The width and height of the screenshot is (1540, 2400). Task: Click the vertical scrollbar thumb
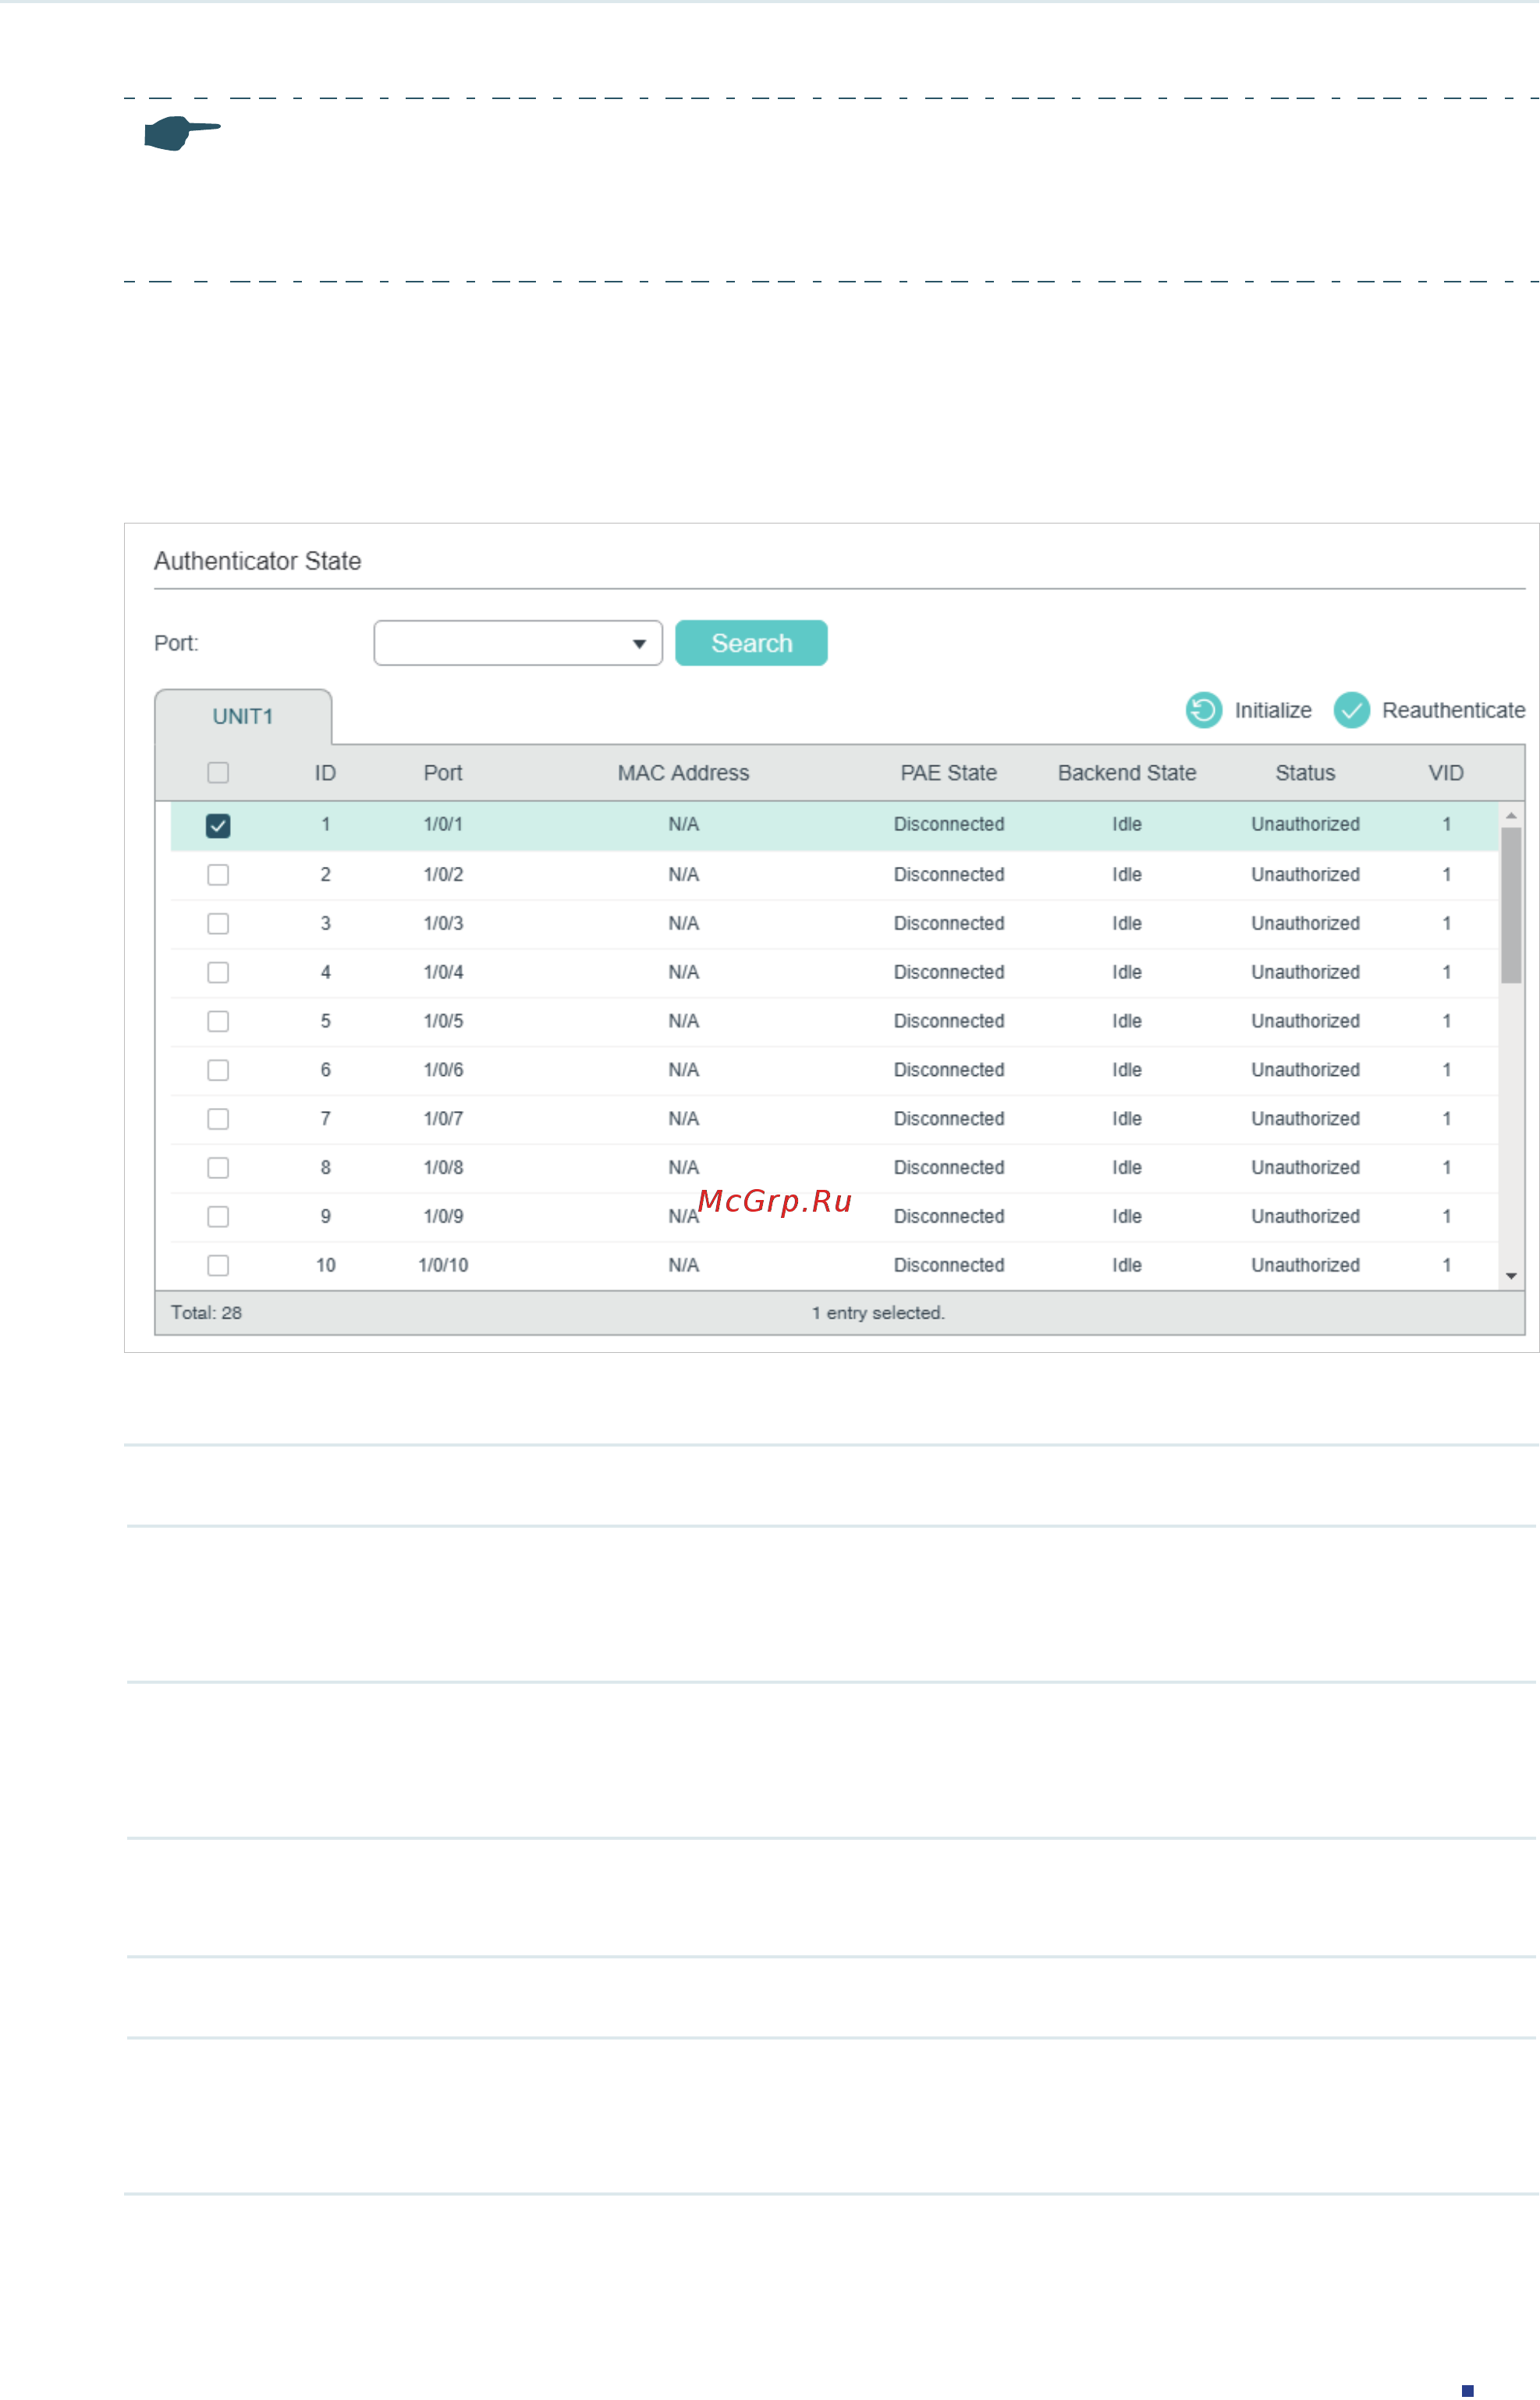point(1511,905)
